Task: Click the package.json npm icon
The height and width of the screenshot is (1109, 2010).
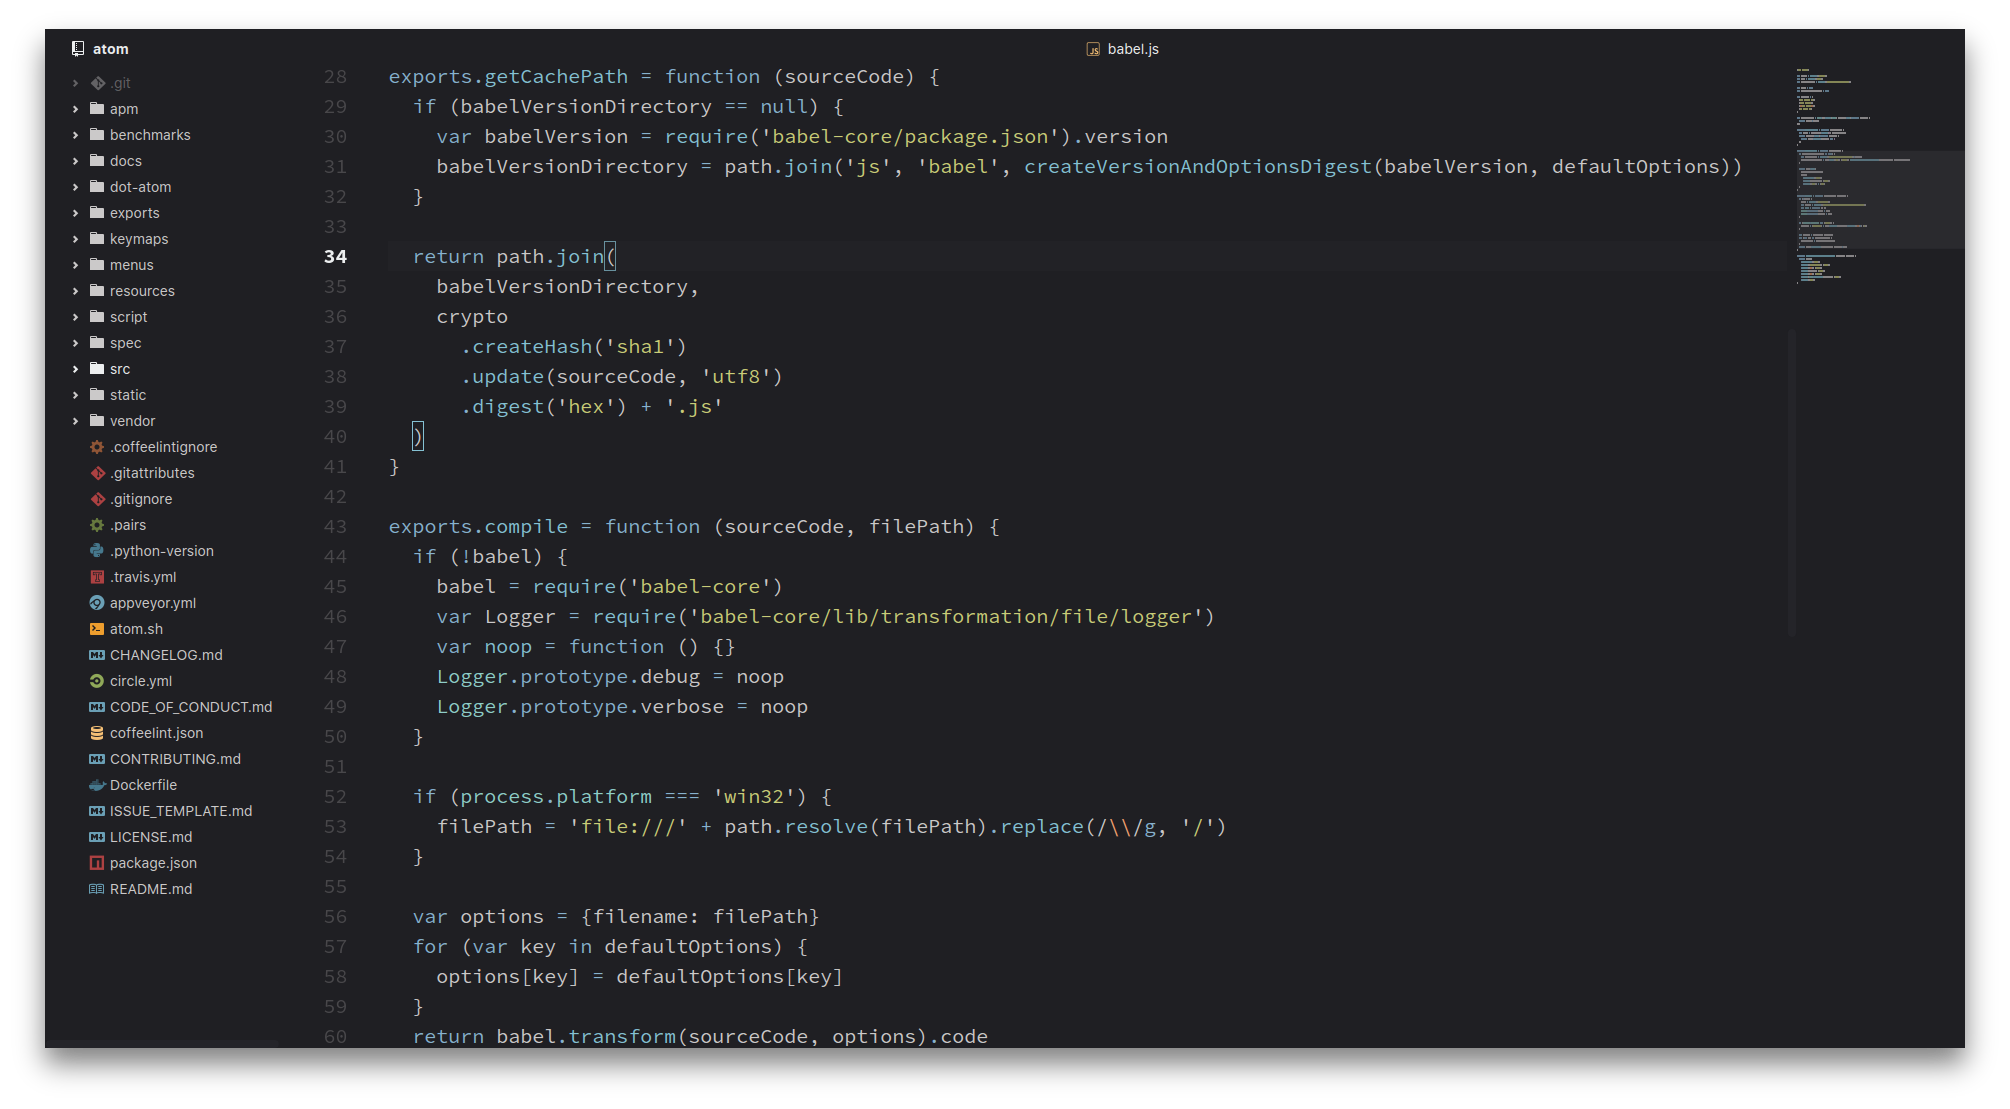Action: (x=97, y=863)
